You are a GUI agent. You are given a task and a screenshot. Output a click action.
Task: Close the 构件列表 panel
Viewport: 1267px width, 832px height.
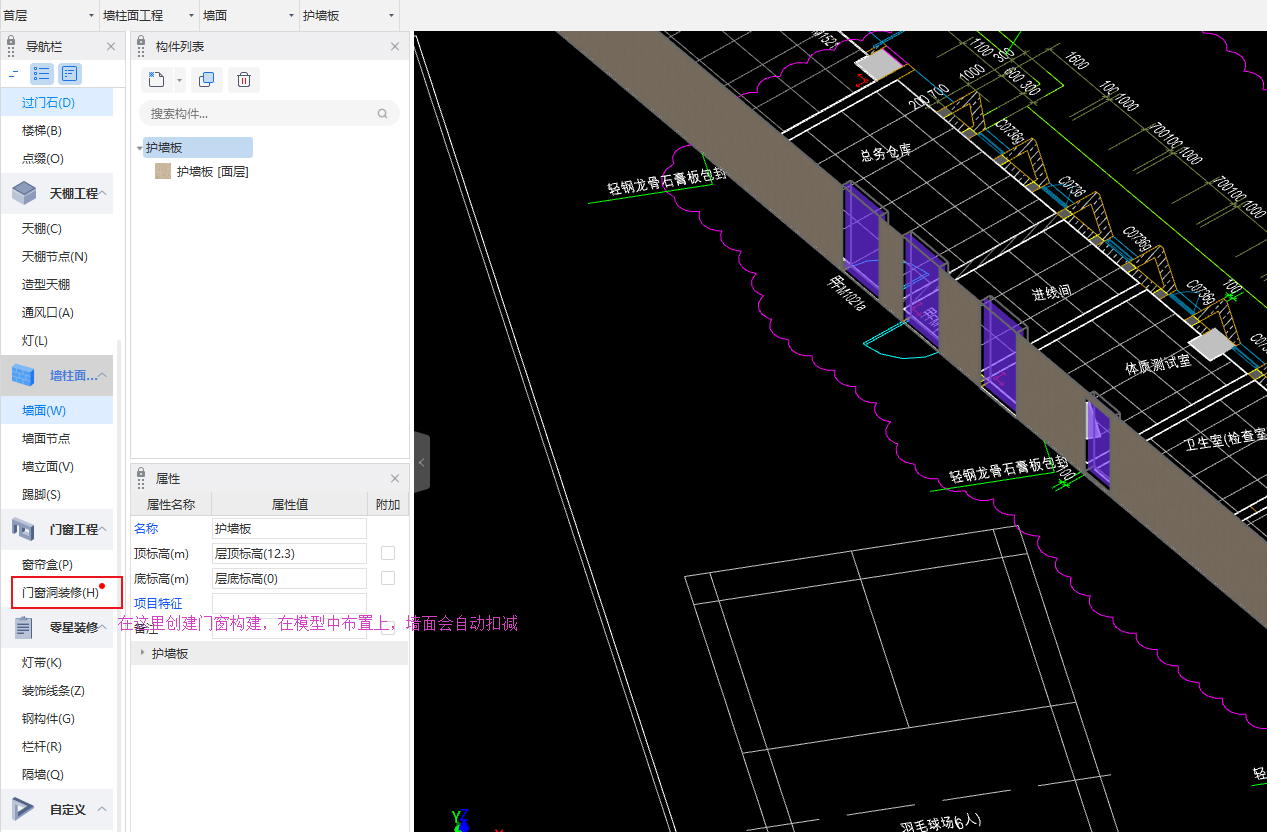click(395, 47)
